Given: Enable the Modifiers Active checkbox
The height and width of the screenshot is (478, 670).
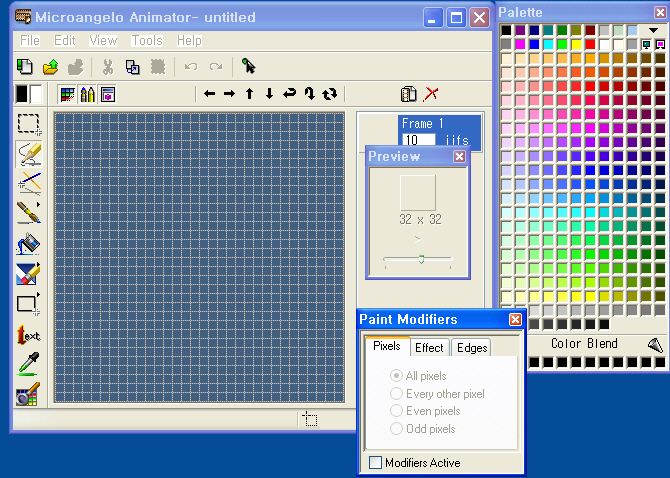Looking at the screenshot, I should coord(375,463).
